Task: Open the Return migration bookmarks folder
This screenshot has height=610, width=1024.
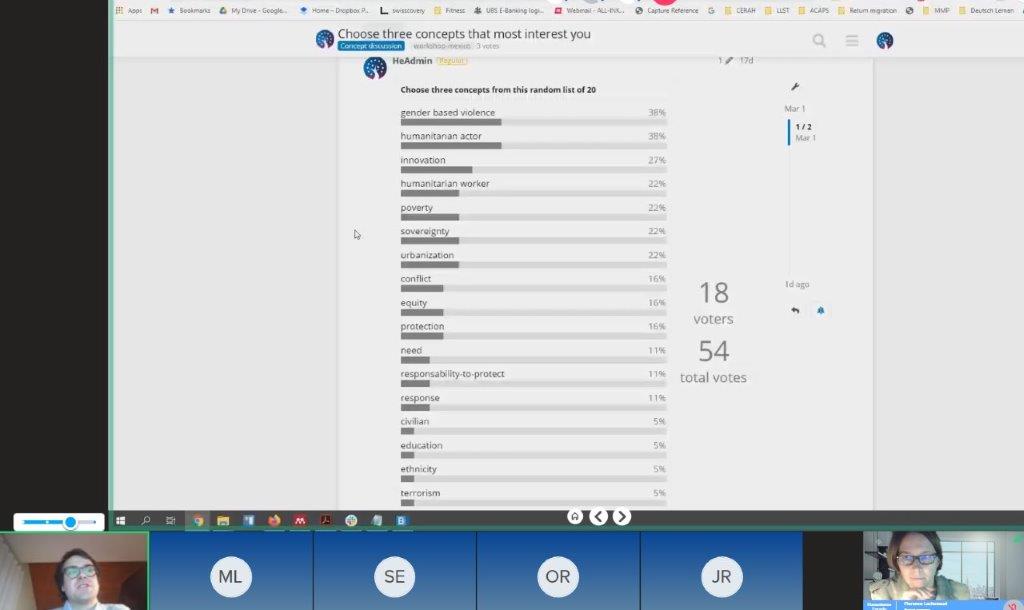Action: (x=867, y=10)
